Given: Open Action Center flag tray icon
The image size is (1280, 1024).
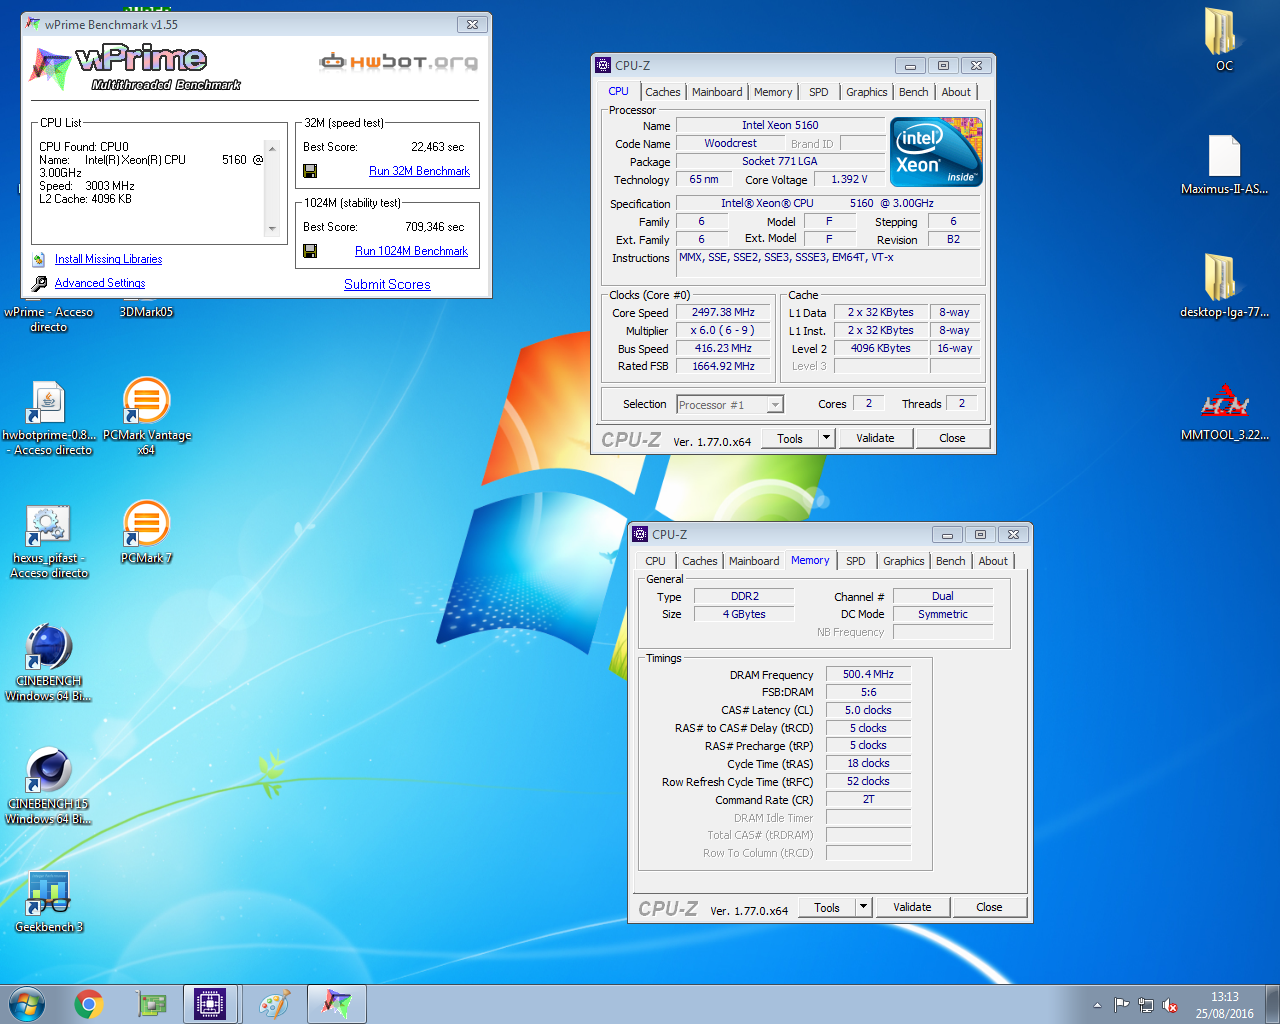Looking at the screenshot, I should click(1121, 1005).
